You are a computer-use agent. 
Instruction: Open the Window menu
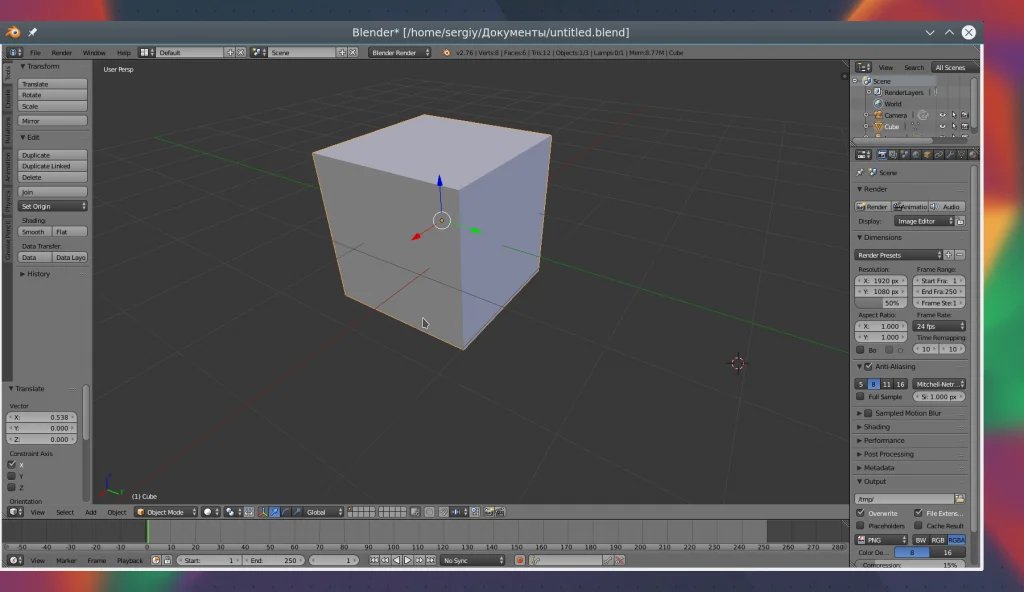pyautogui.click(x=93, y=52)
